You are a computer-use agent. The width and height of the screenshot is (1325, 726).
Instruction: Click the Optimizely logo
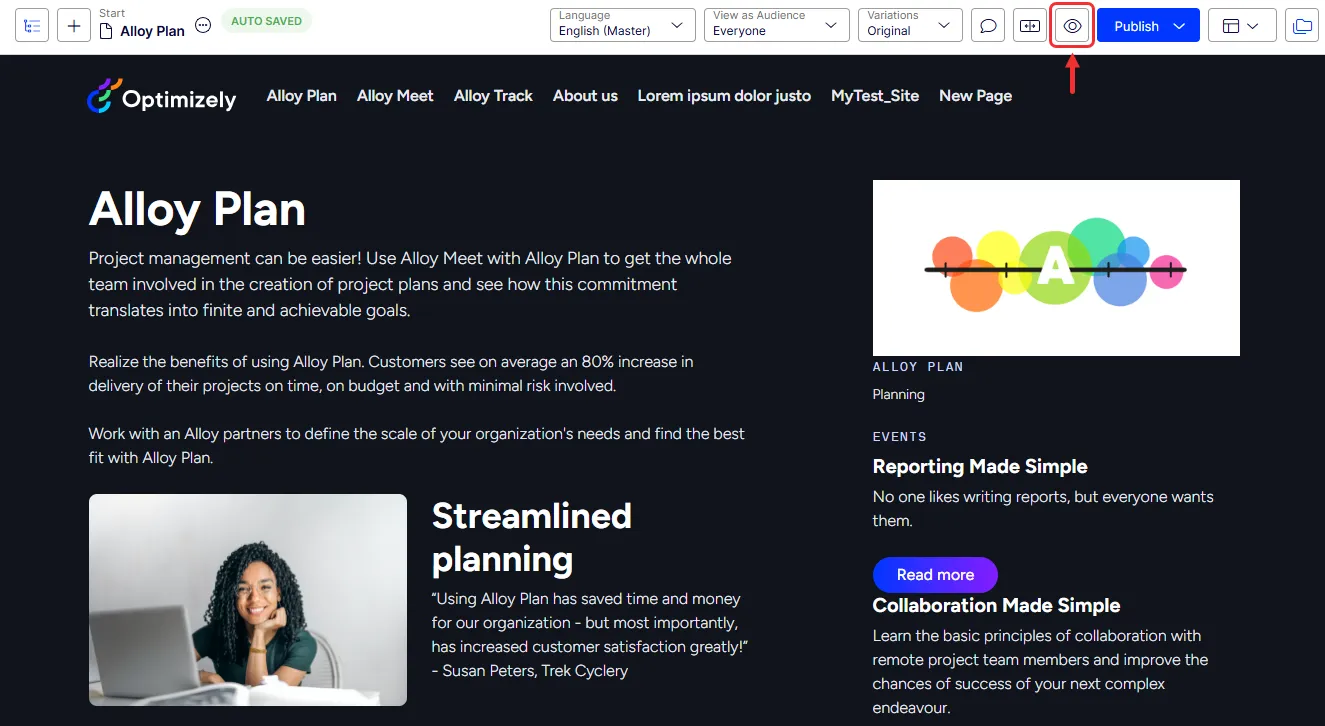(161, 96)
